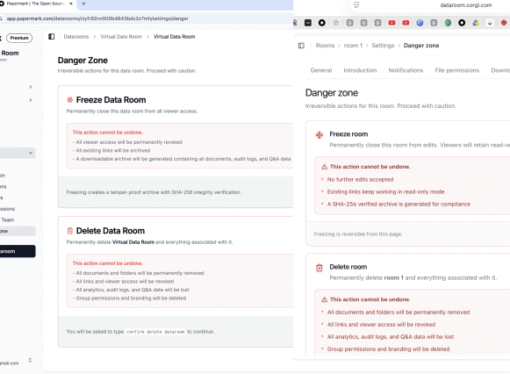This screenshot has width=510, height=374.
Task: Click 'You will be asked to type' note
Action: 140,332
